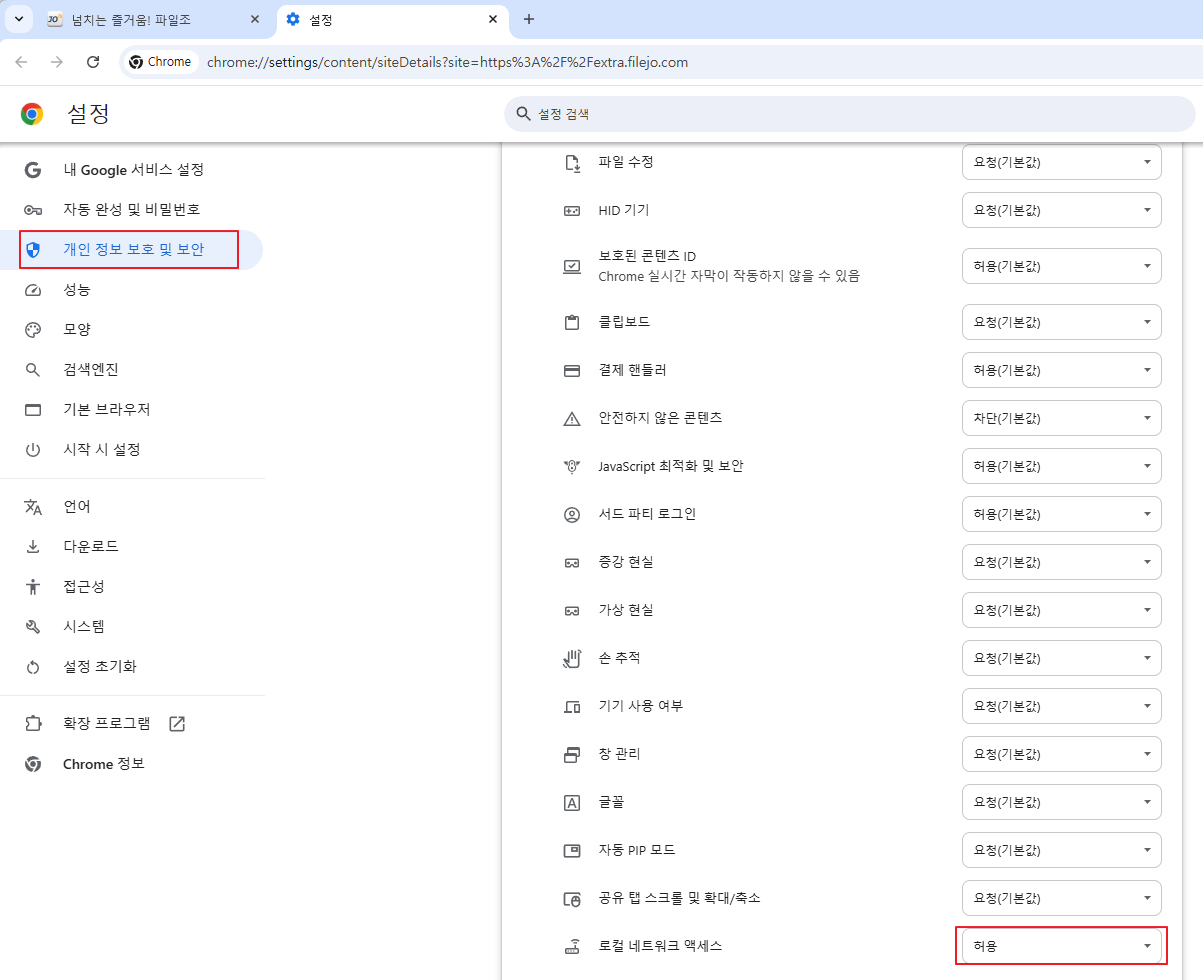The image size is (1203, 980).
Task: Click the new tab plus icon
Action: 529,19
